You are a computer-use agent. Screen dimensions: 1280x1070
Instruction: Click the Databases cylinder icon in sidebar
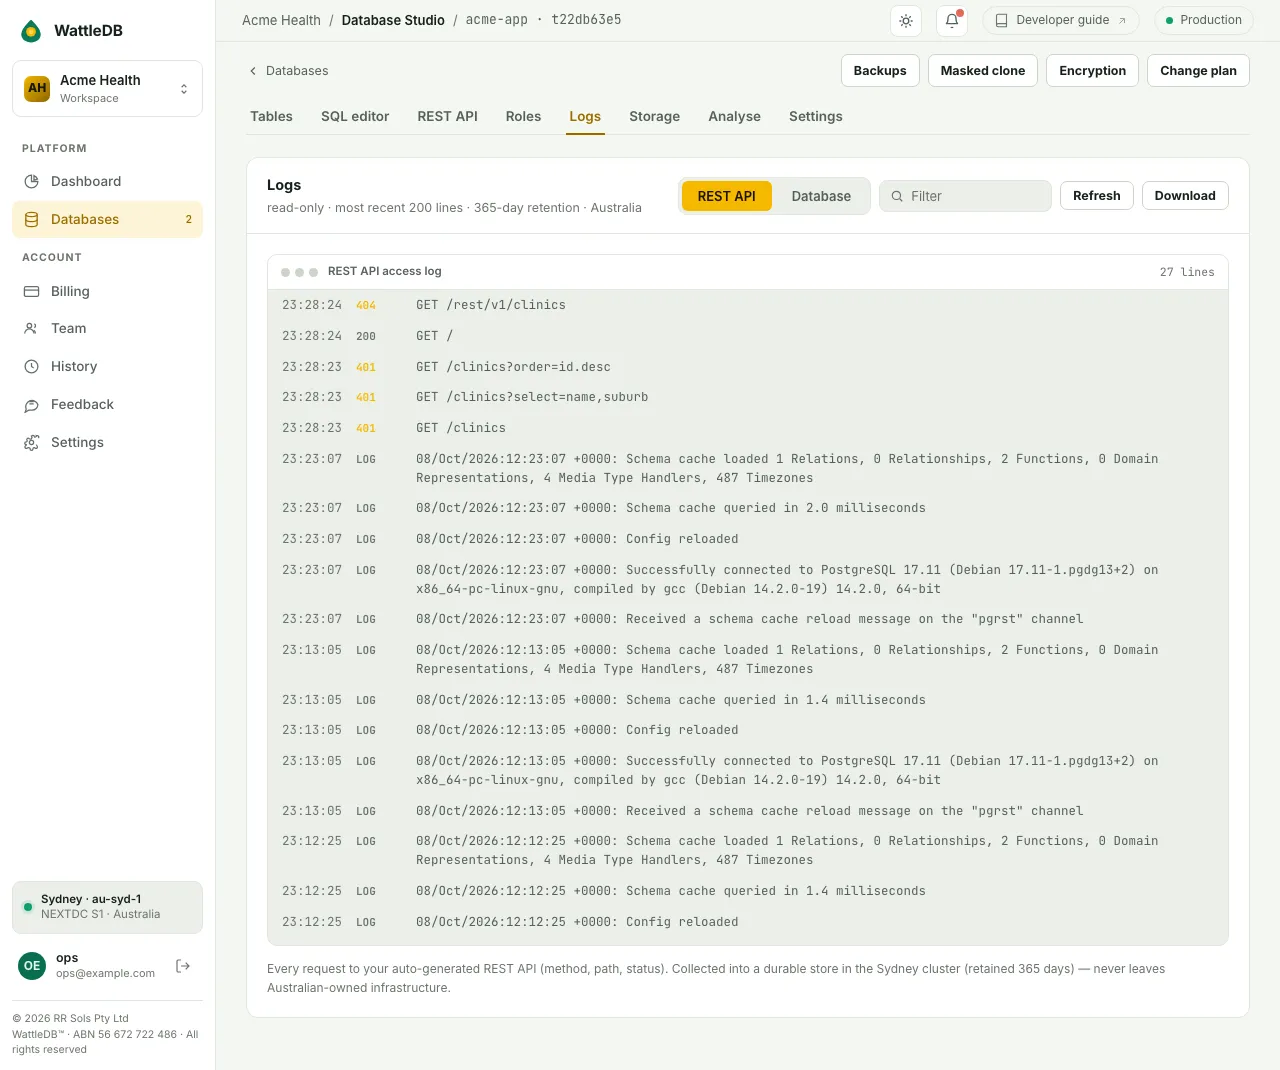click(x=31, y=219)
